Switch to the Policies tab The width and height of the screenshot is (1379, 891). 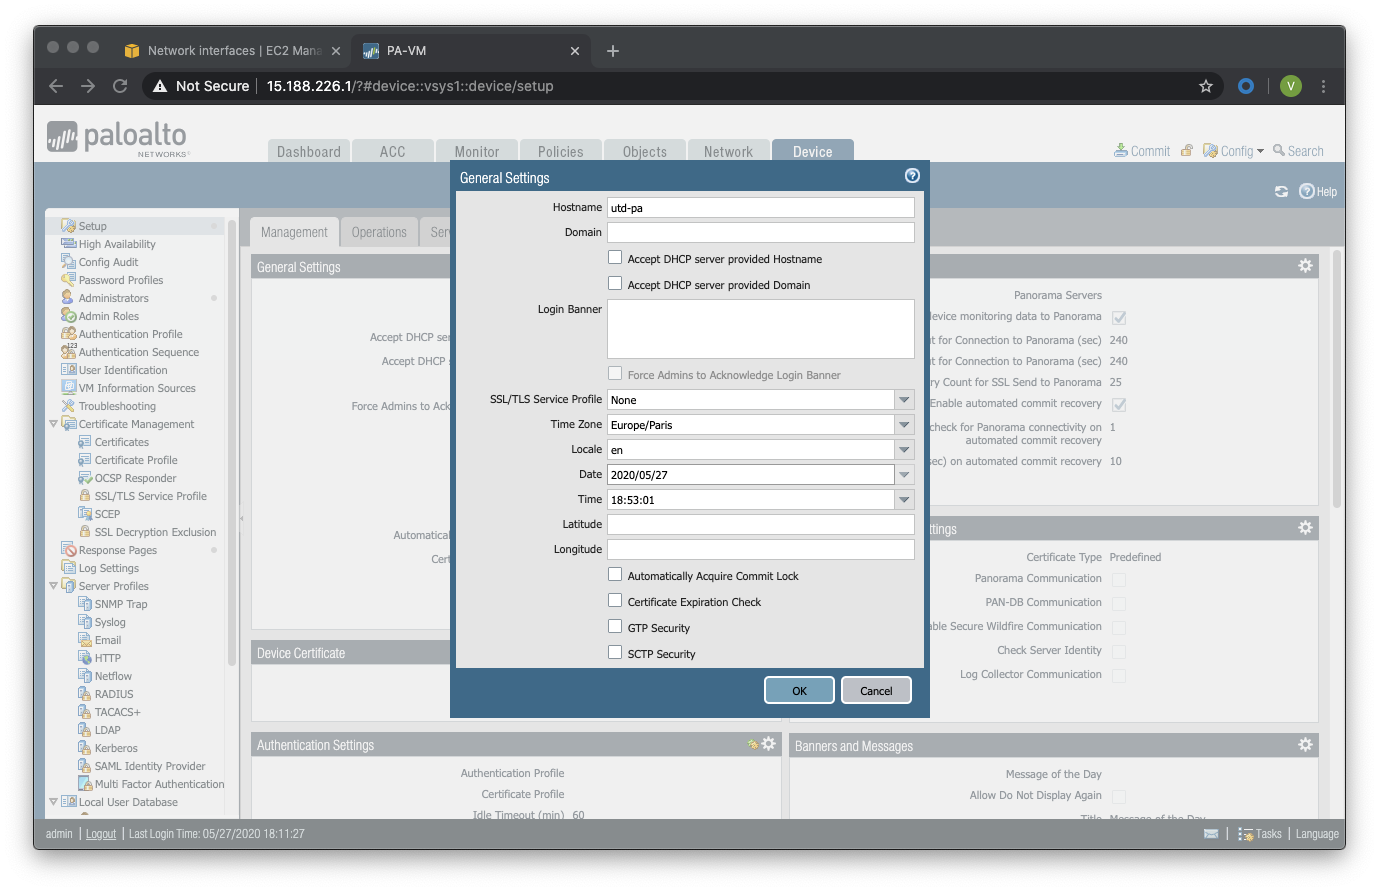tap(561, 151)
